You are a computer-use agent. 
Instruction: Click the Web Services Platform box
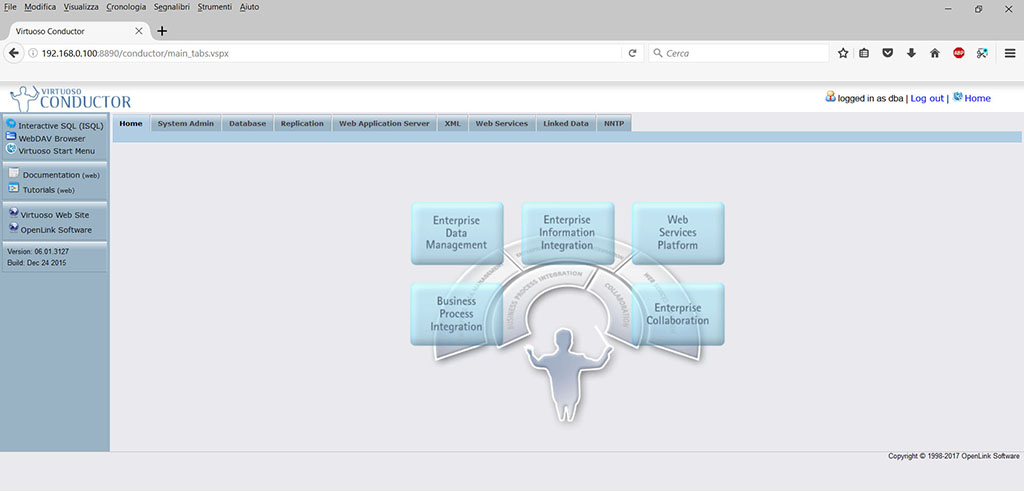pos(678,233)
